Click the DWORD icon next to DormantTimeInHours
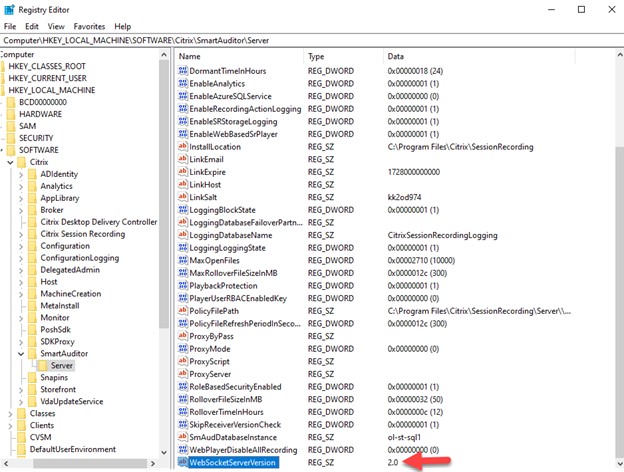Screen dimensions: 624x472 [183, 71]
